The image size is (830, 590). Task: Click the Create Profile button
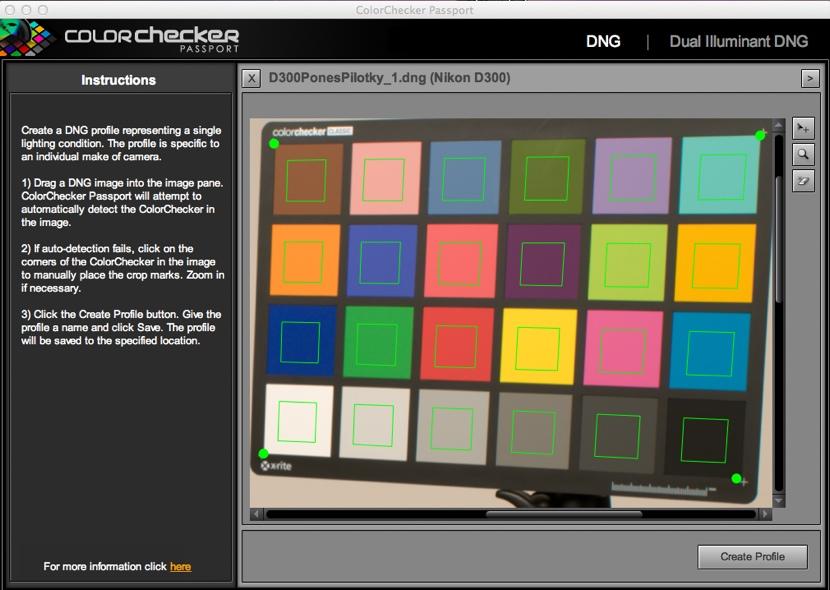point(752,557)
